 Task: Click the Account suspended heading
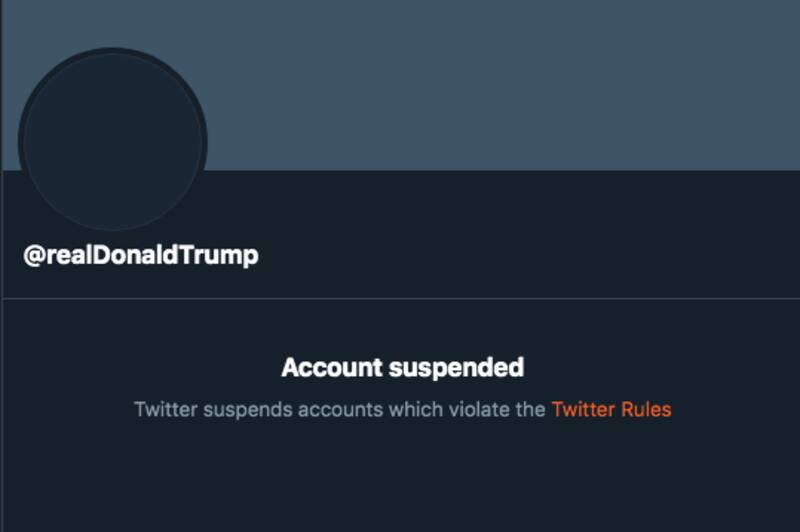click(402, 368)
